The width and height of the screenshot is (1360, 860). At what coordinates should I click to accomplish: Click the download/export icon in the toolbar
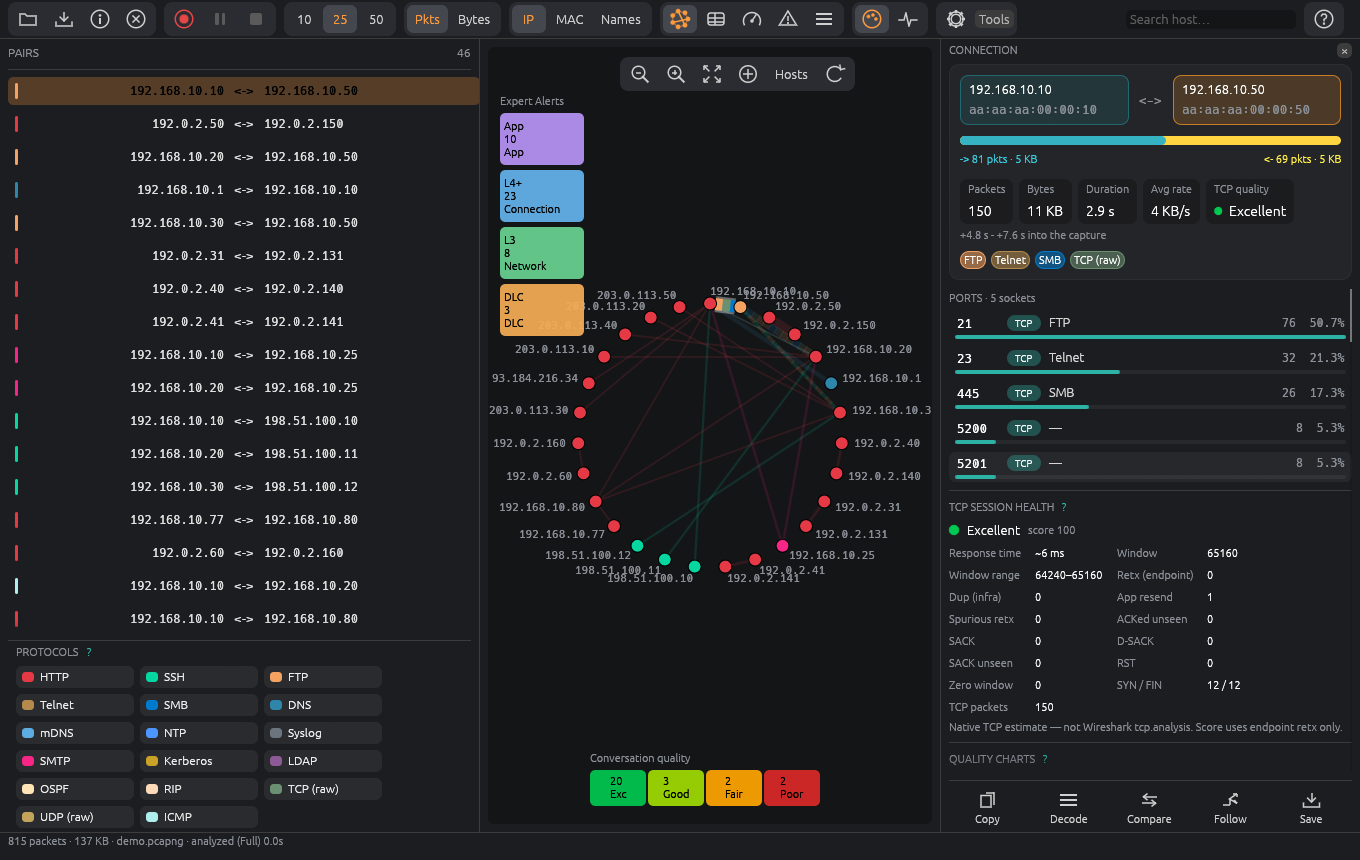point(64,19)
